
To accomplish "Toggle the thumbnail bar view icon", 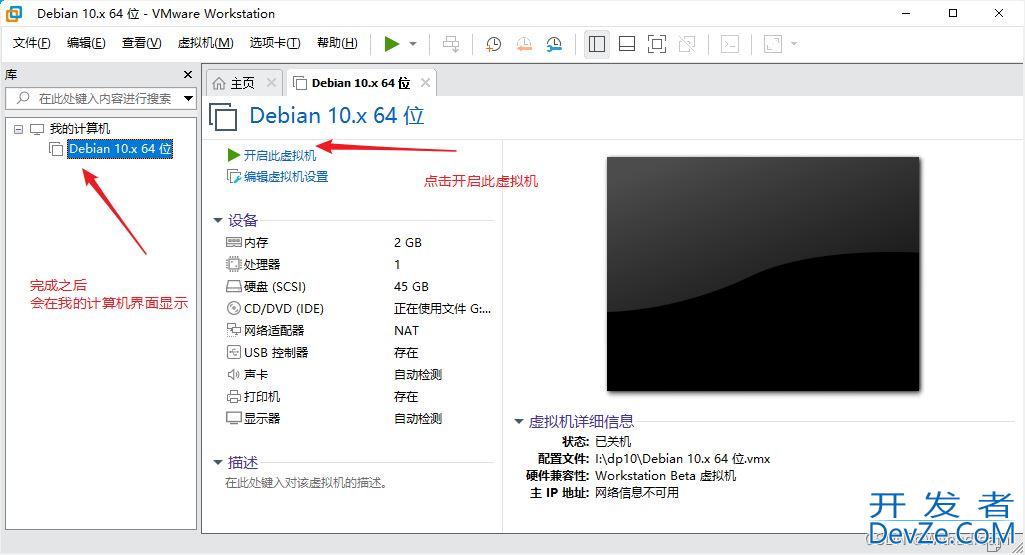I will click(x=627, y=44).
